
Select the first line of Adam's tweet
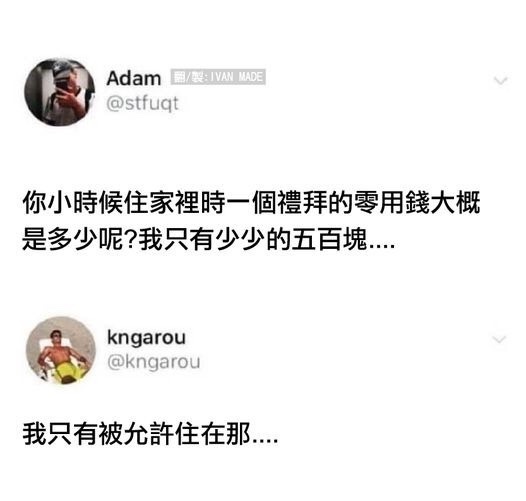click(251, 203)
